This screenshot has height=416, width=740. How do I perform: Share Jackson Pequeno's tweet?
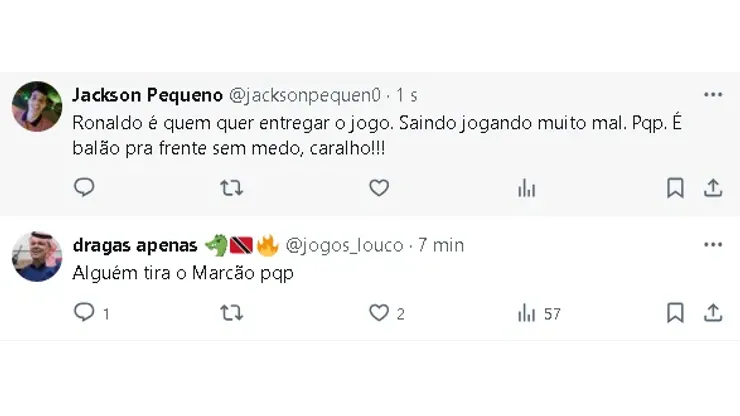[713, 188]
